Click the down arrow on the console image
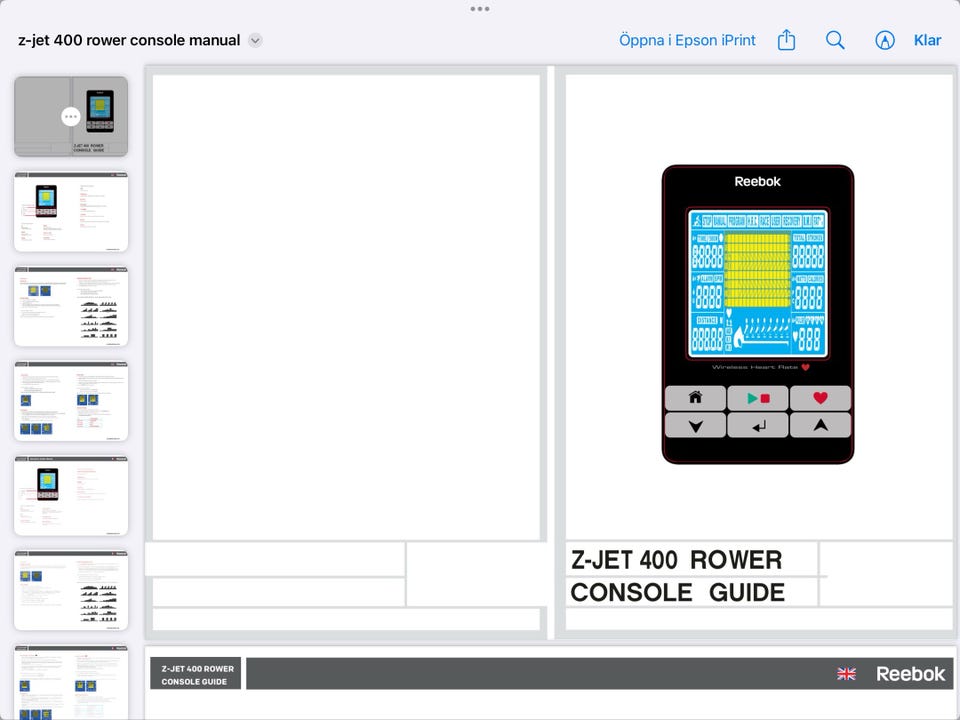Image resolution: width=960 pixels, height=720 pixels. (x=696, y=426)
